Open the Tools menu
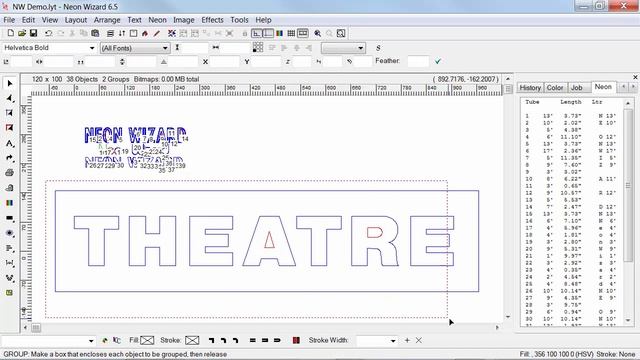640x360 pixels. [x=239, y=20]
